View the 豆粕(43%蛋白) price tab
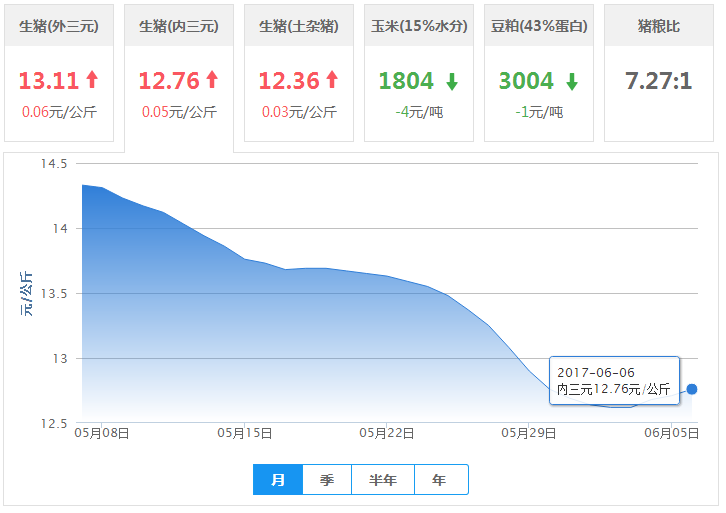This screenshot has width=726, height=513. coord(539,26)
